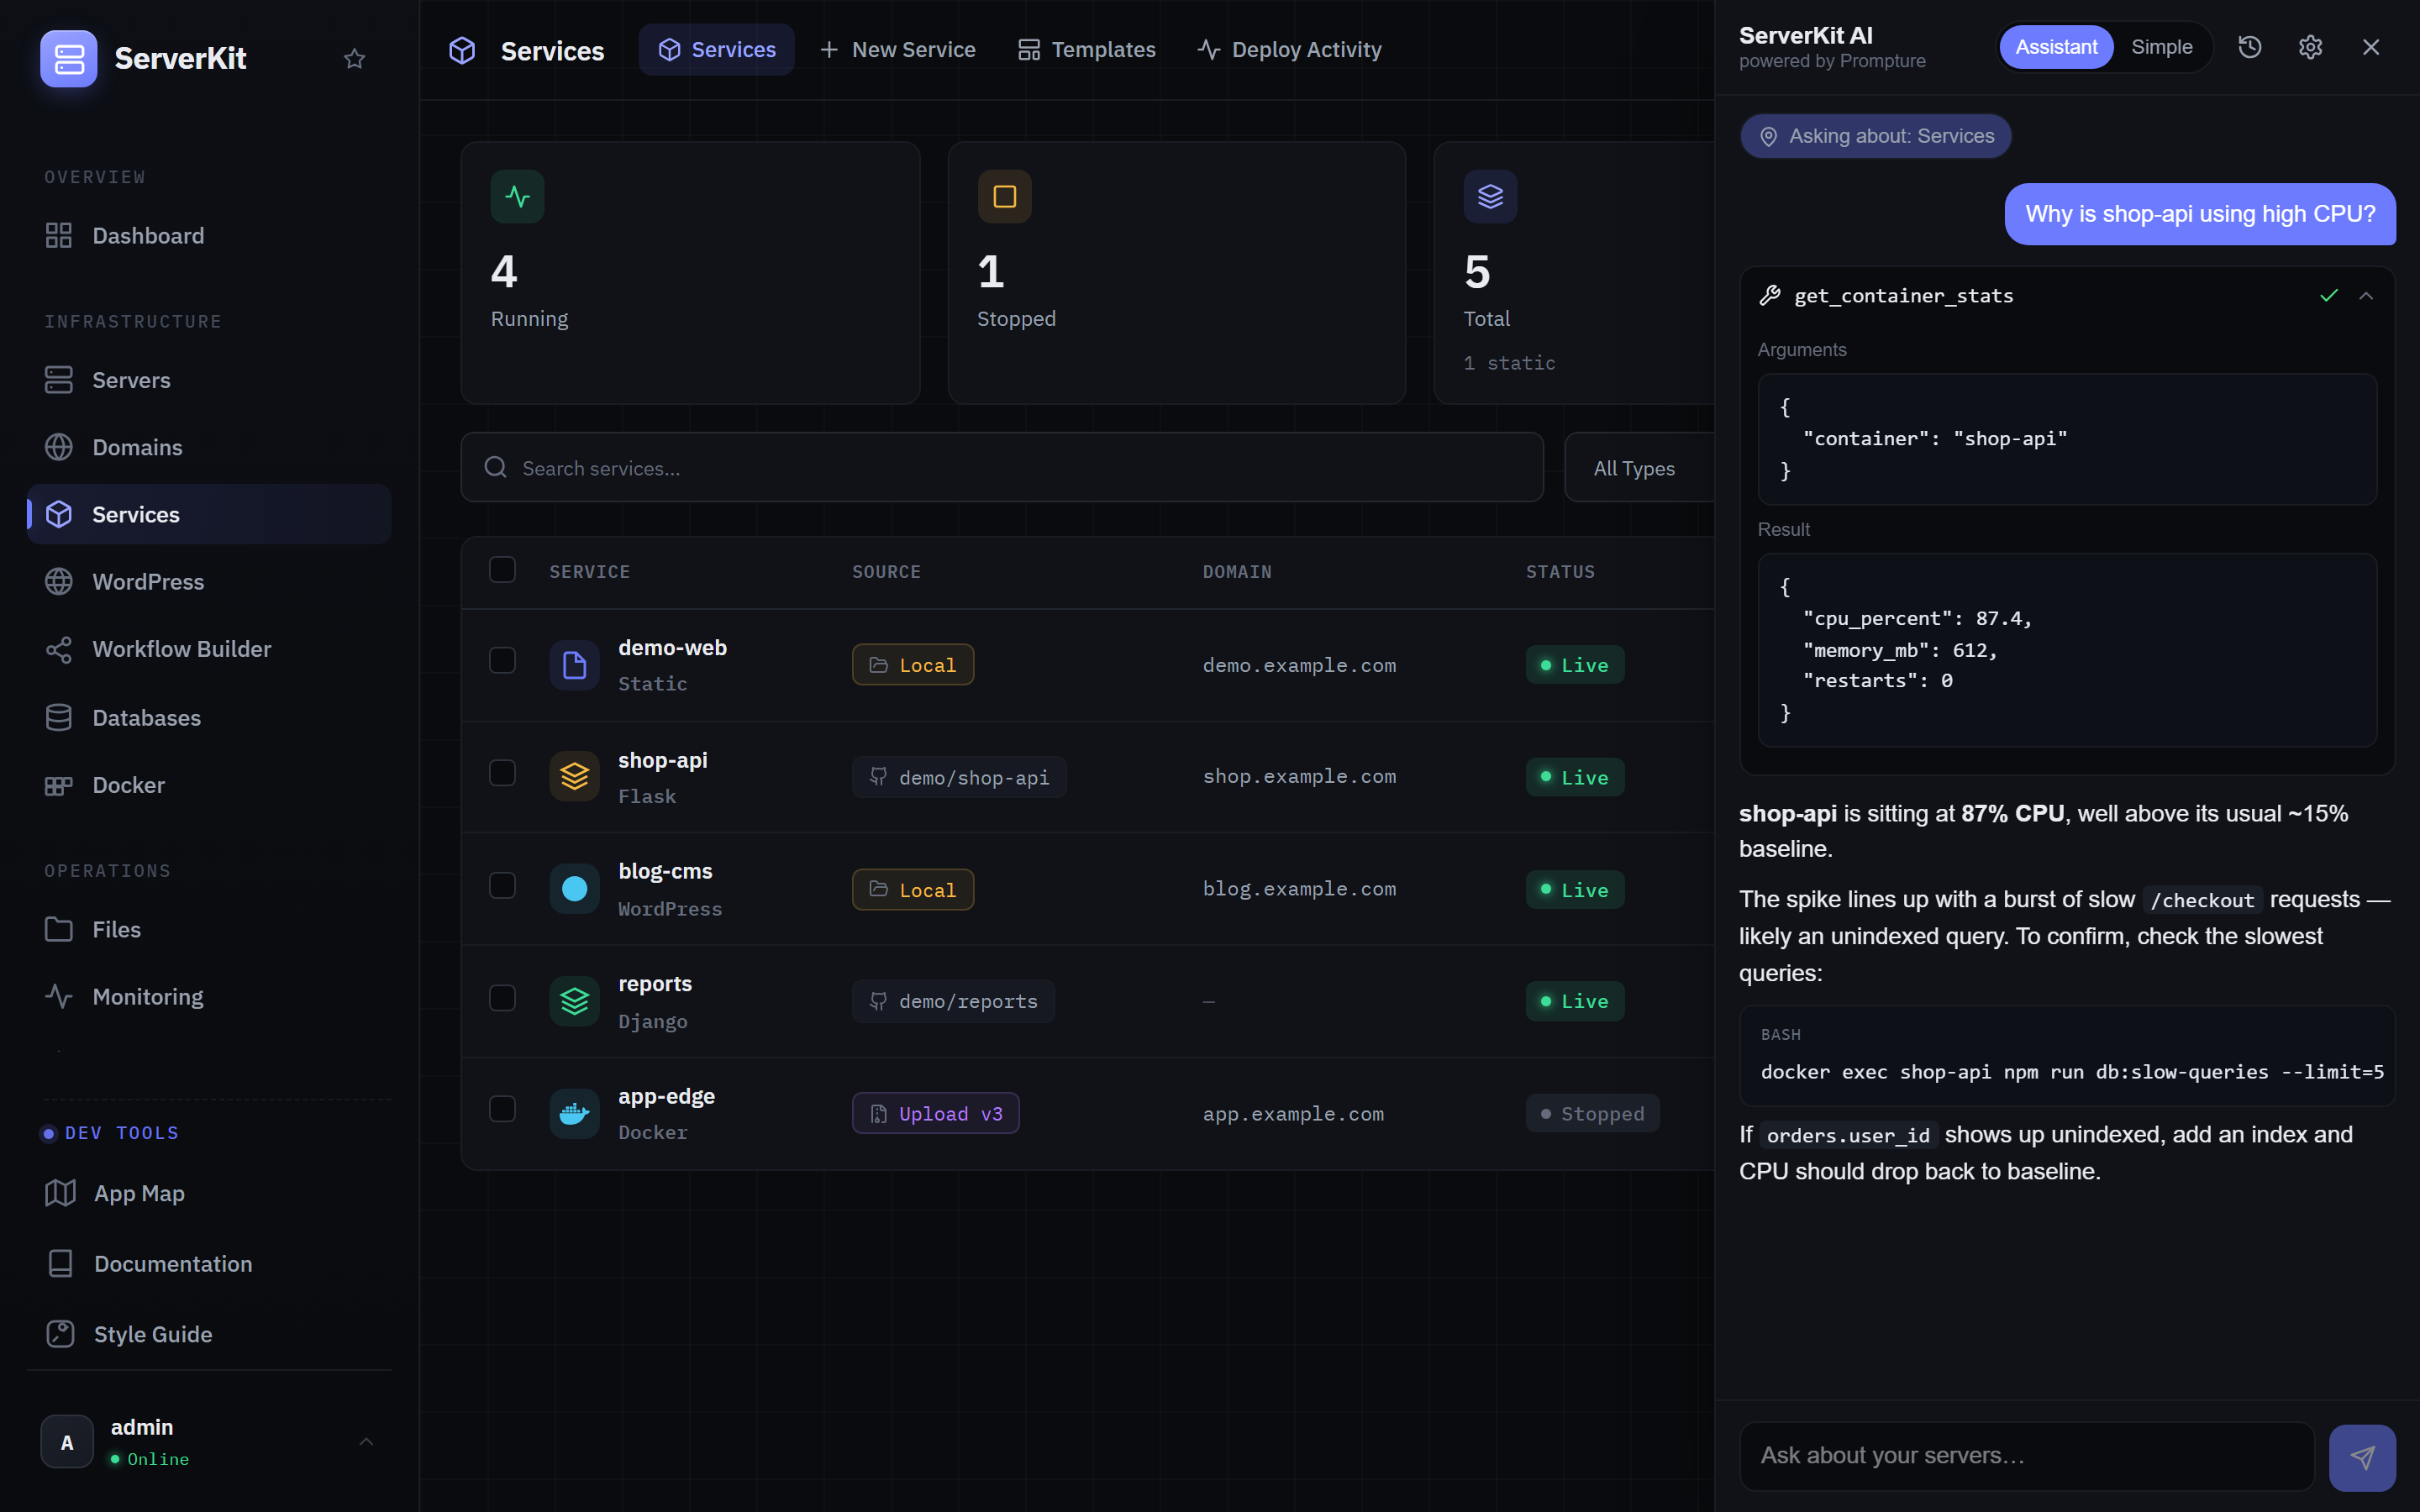The width and height of the screenshot is (2420, 1512).
Task: Click the shop.example.com domain
Action: pyautogui.click(x=1299, y=776)
